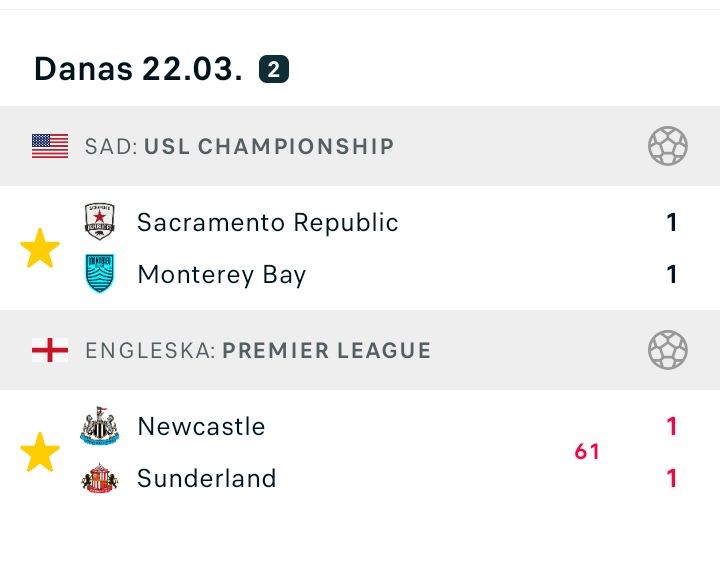This screenshot has height=583, width=720.
Task: Click the USA flag icon
Action: tap(50, 146)
